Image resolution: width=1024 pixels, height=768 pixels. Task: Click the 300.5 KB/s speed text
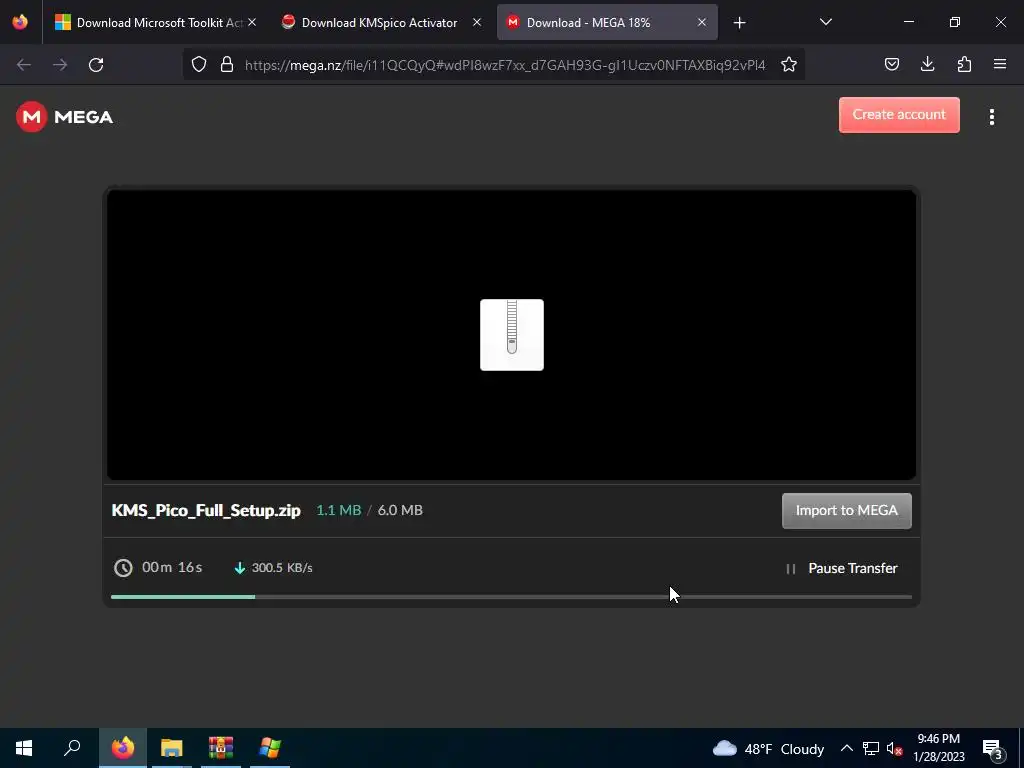282,568
